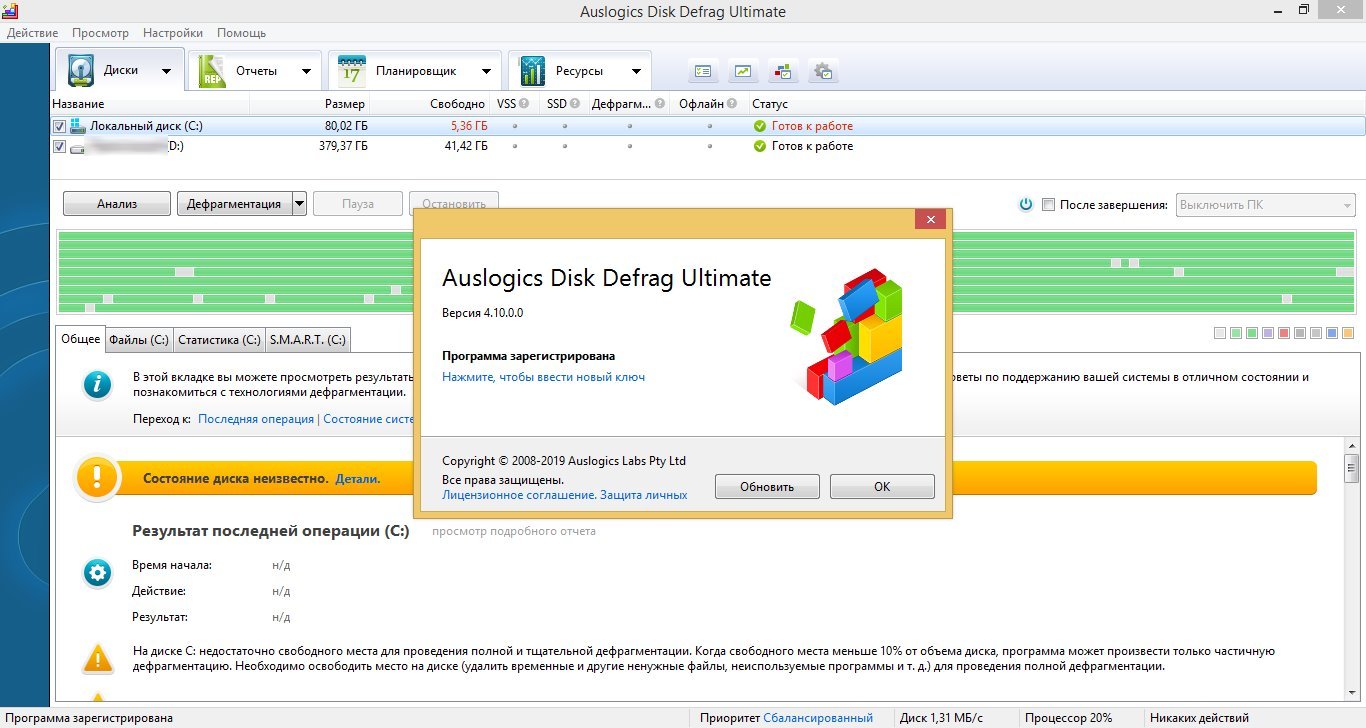Click the Диски hard drive icon
The image size is (1366, 728).
click(x=81, y=71)
